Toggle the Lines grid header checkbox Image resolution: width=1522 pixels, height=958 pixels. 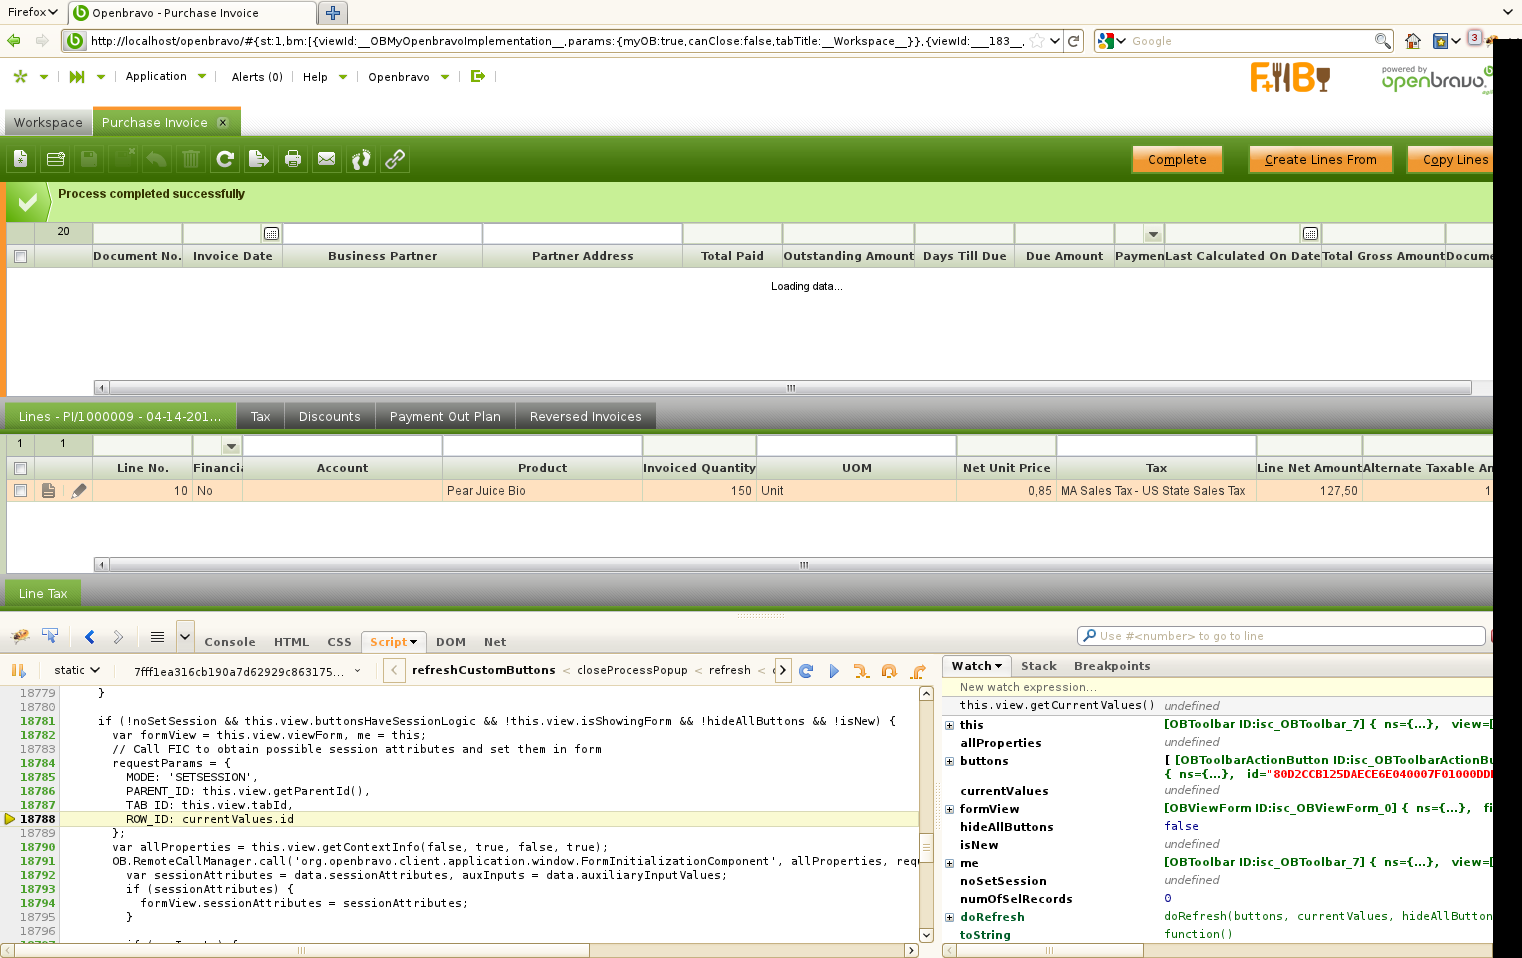20,468
